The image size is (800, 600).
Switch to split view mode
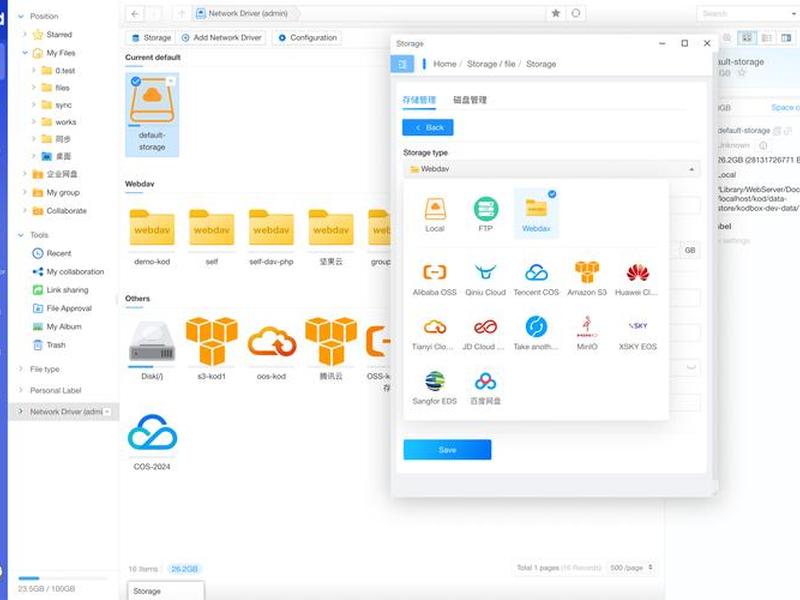786,38
